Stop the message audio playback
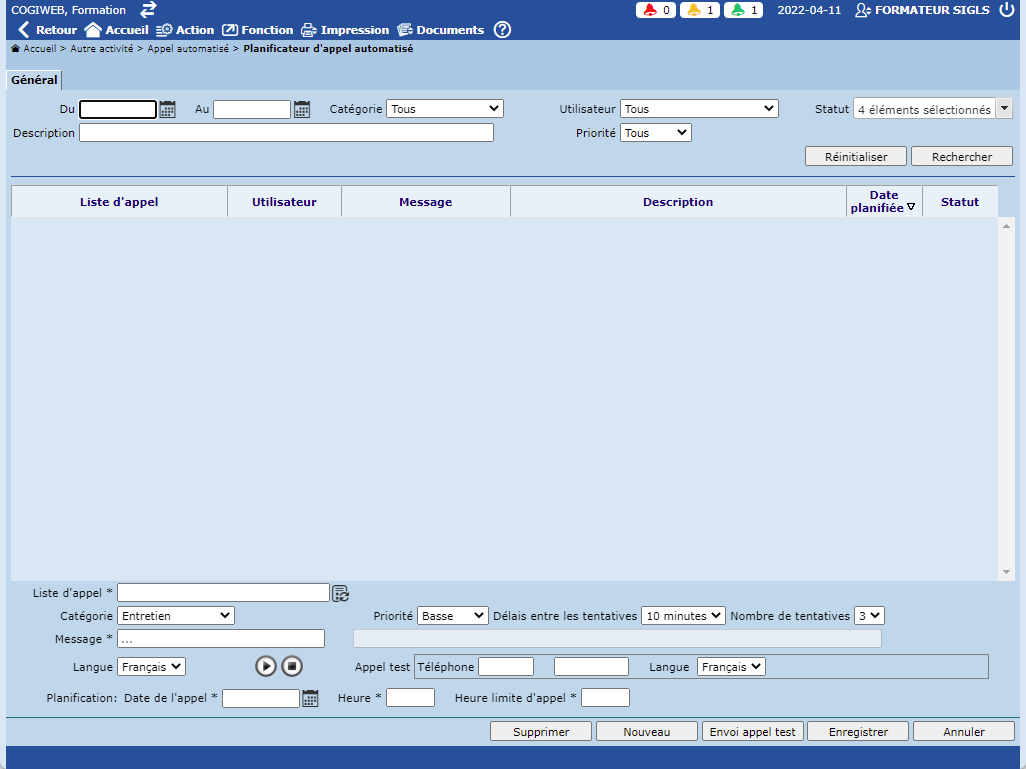This screenshot has height=769, width=1026. tap(291, 666)
